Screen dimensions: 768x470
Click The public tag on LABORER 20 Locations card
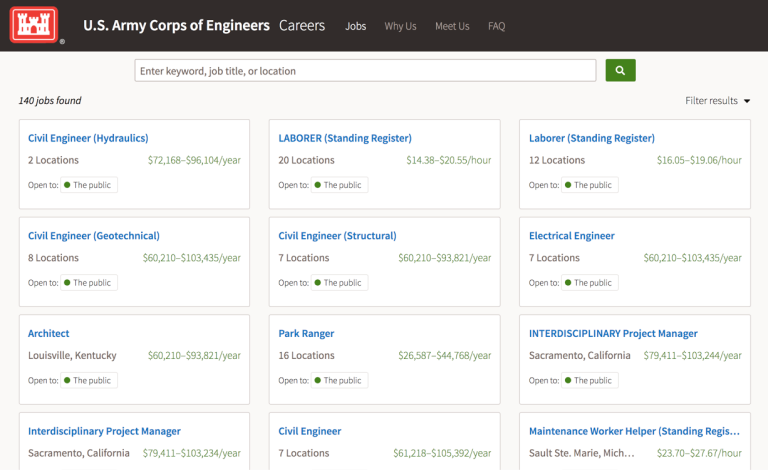tap(339, 185)
